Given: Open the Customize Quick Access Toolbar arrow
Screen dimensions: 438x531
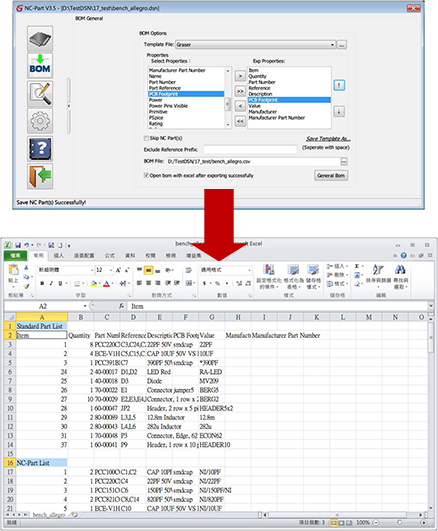Looking at the screenshot, I should 69,245.
